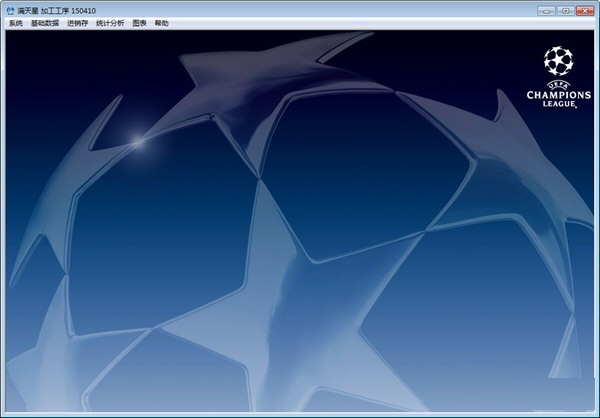600x418 pixels.
Task: Maximize the 满天星 window
Action: point(566,11)
